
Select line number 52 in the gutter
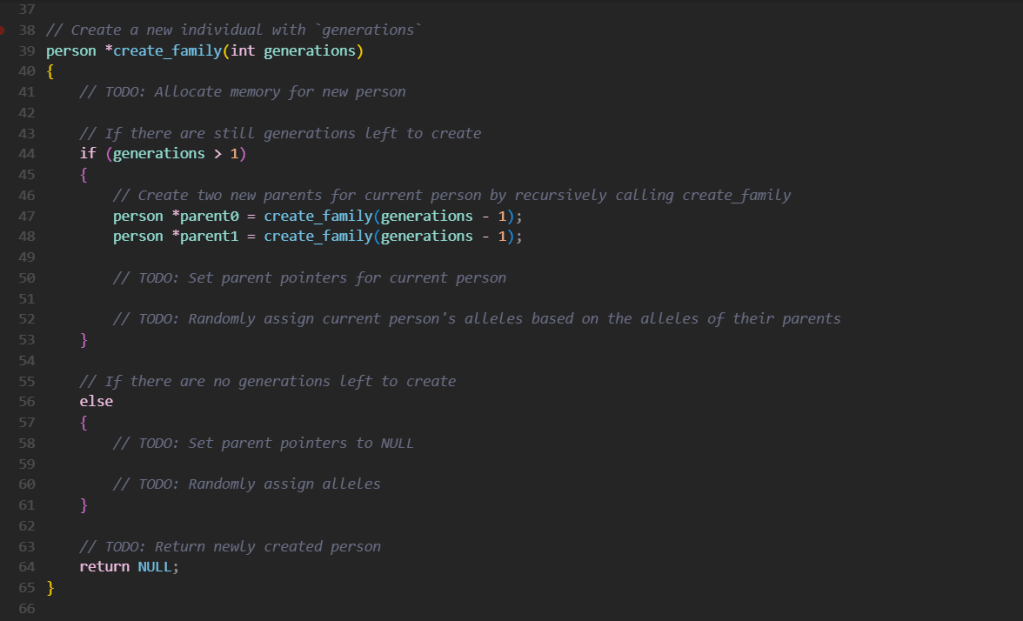(27, 319)
